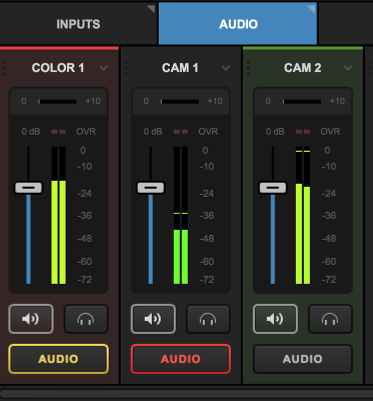
Task: Switch to the INPUTS tab
Action: [x=78, y=24]
